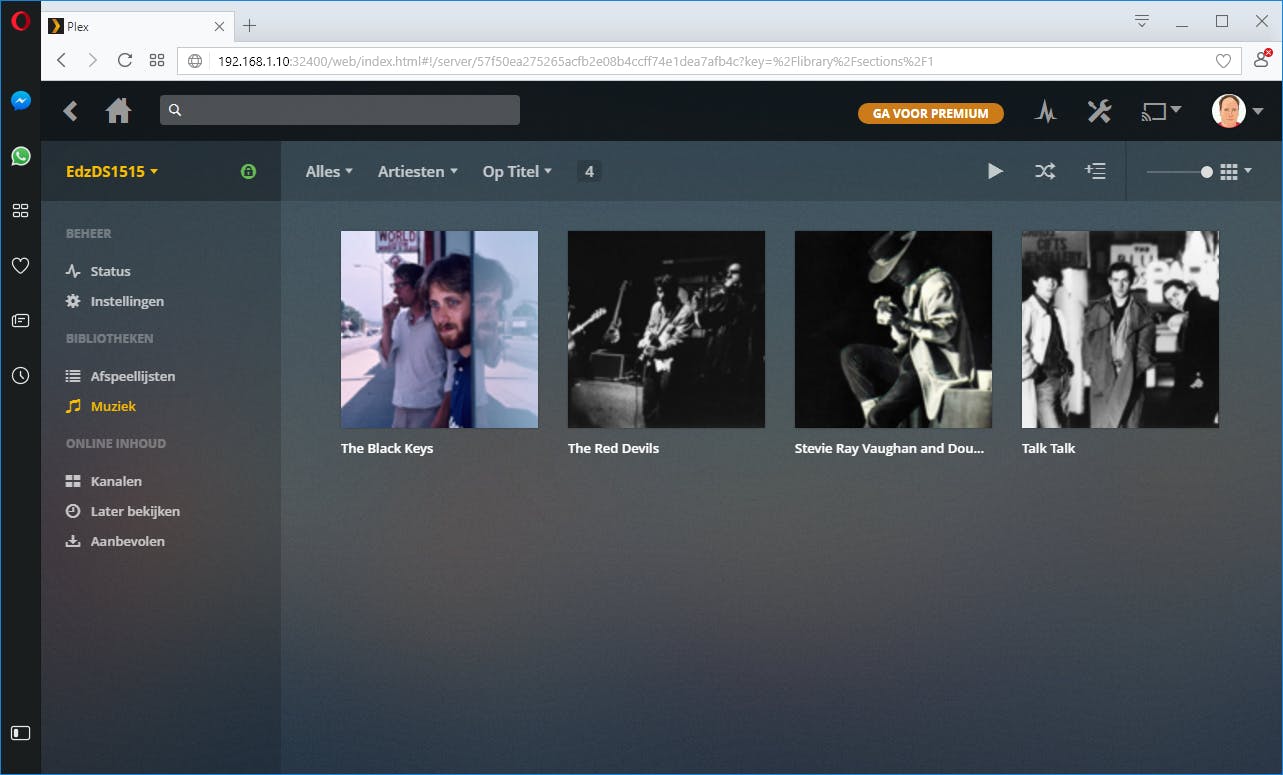Open the Op Titel sort dropdown
The height and width of the screenshot is (775, 1283).
(x=517, y=172)
